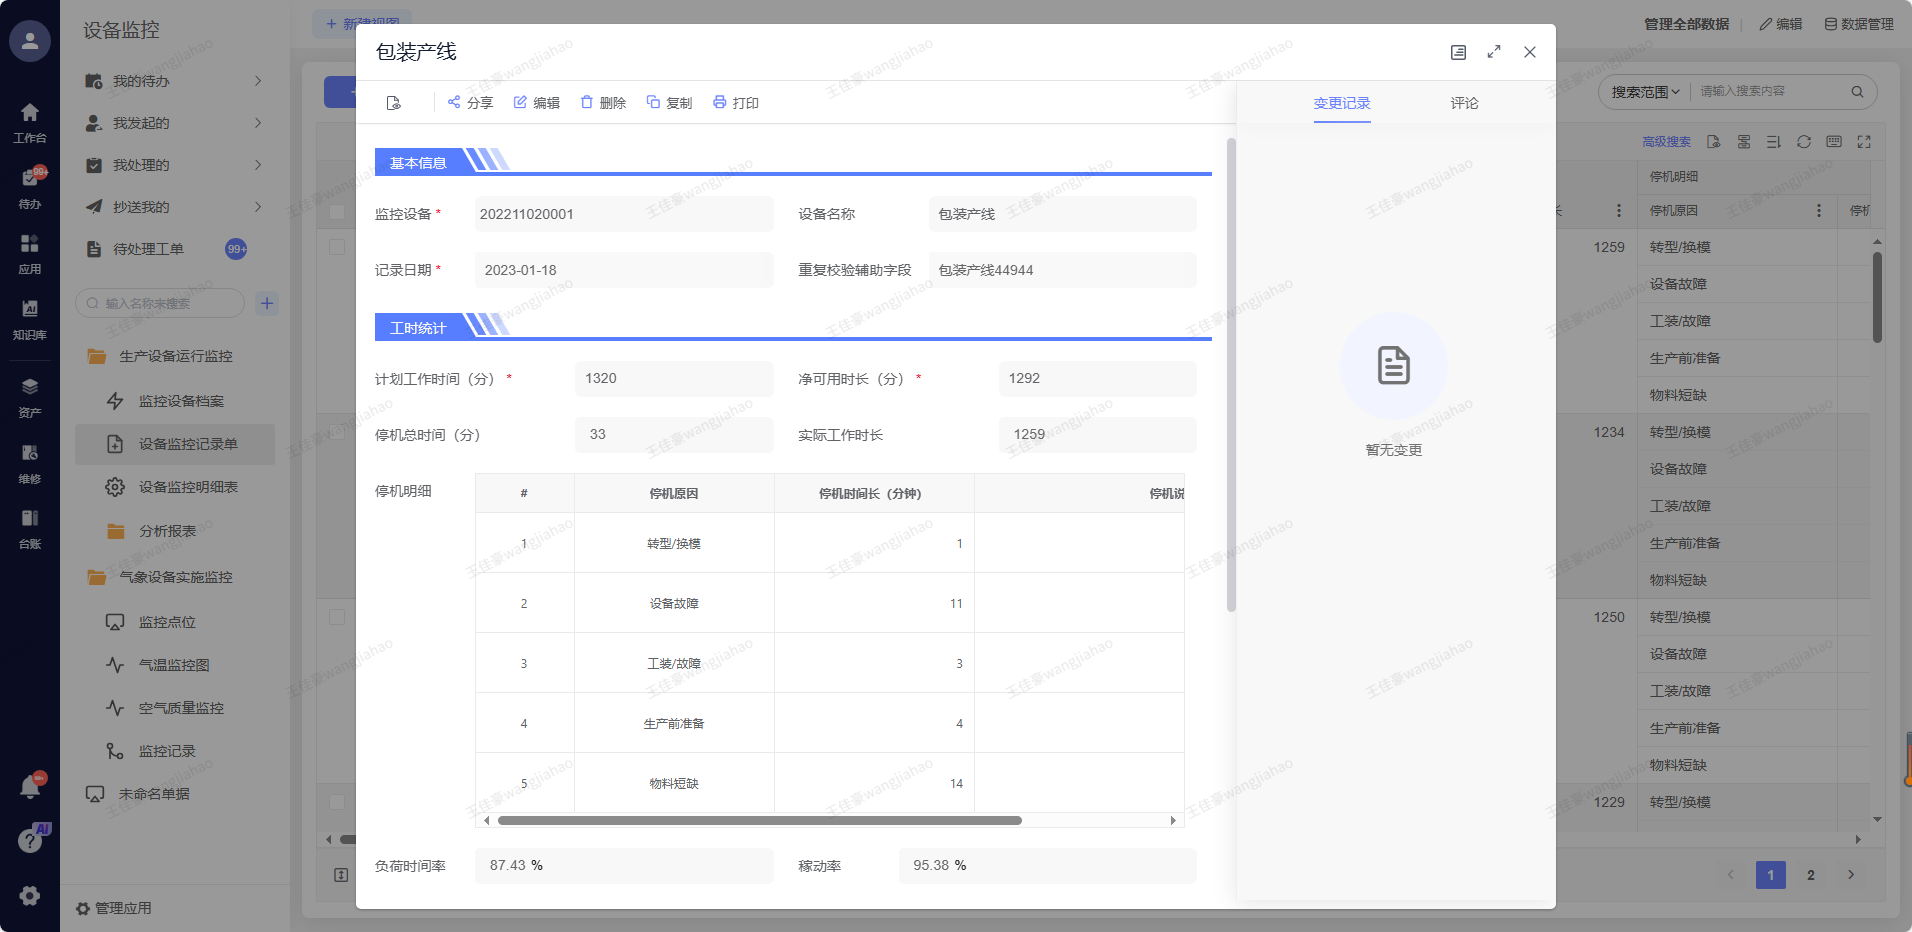1912x932 pixels.
Task: Select the 变更记录 tab
Action: pyautogui.click(x=1342, y=103)
